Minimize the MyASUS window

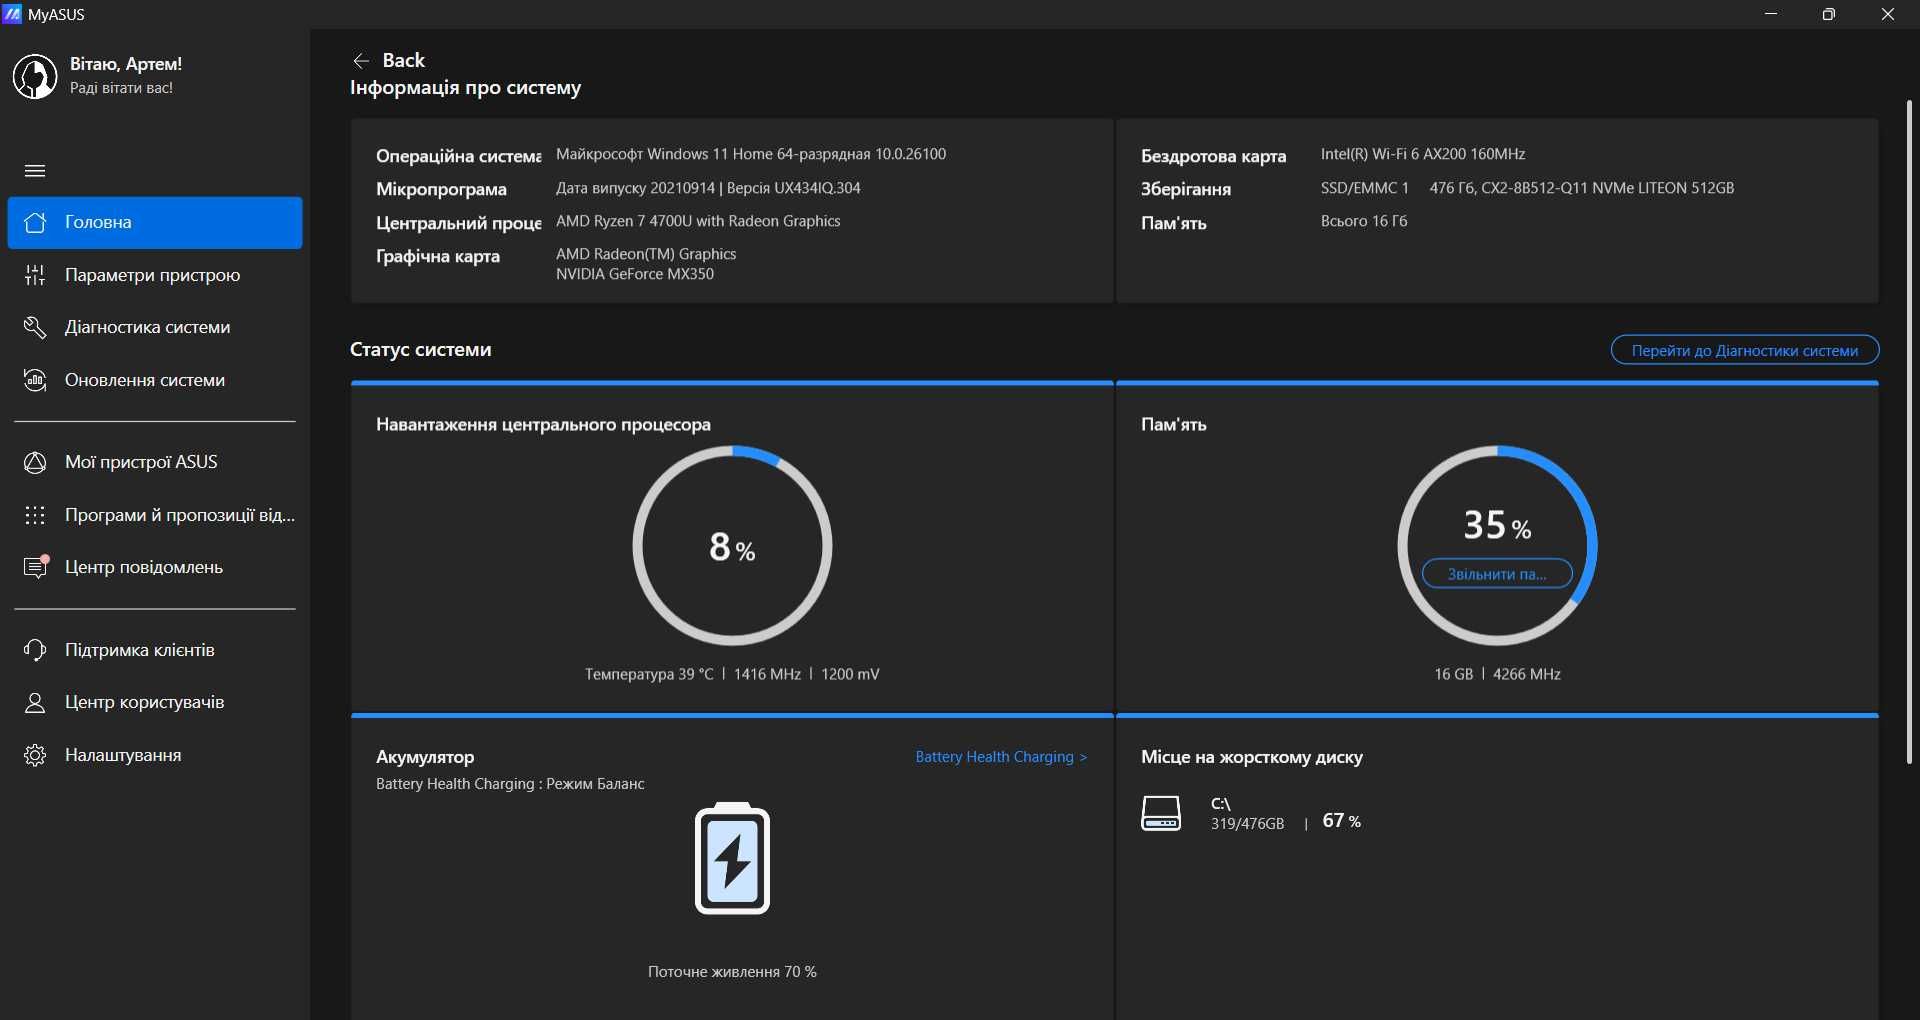pos(1771,14)
